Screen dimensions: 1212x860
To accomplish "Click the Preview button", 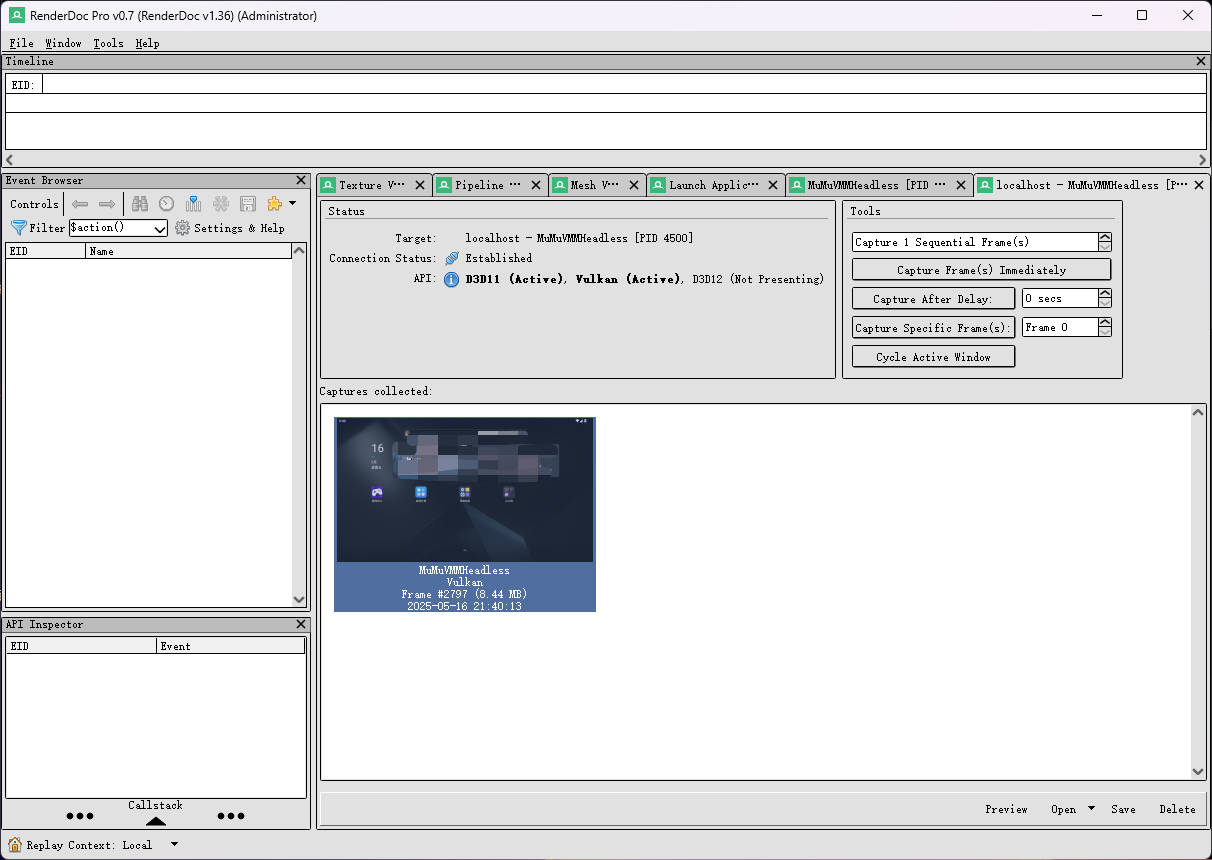I will click(1006, 809).
